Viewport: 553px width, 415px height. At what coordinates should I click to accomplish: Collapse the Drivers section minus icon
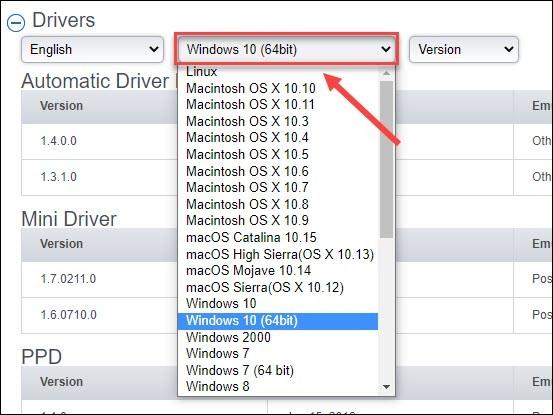[16, 23]
